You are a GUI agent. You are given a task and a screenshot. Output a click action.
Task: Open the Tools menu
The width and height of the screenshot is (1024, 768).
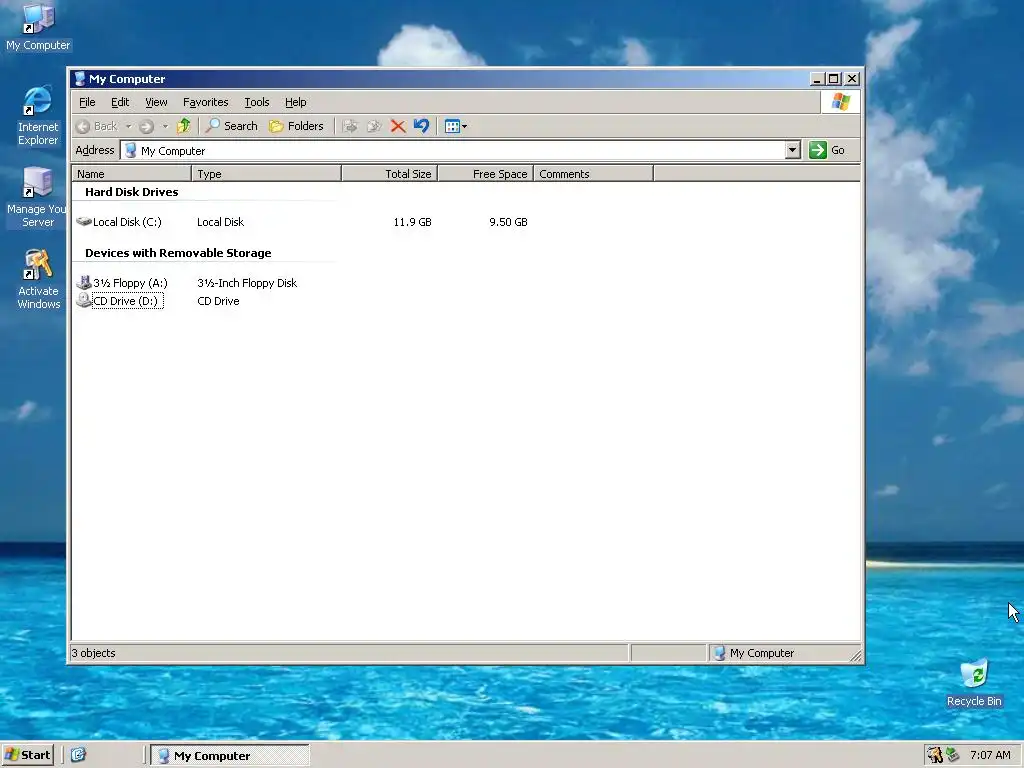(x=257, y=102)
